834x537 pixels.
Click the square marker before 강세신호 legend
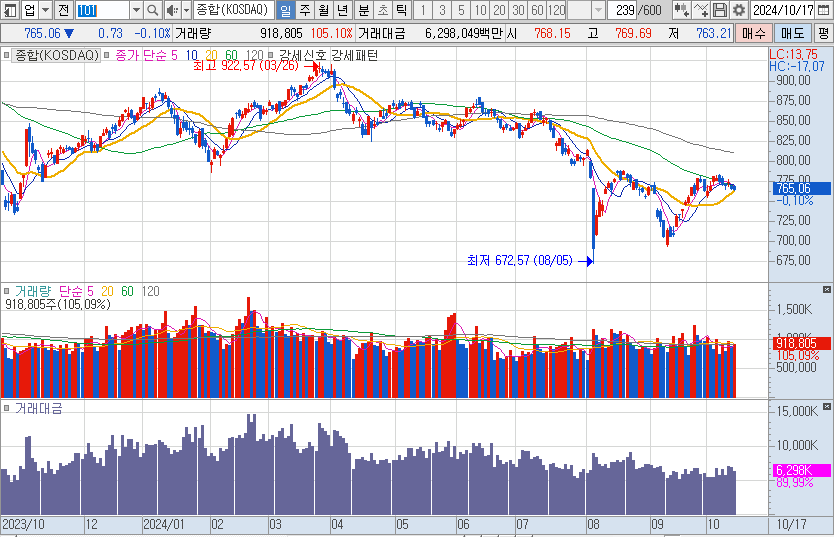271,55
